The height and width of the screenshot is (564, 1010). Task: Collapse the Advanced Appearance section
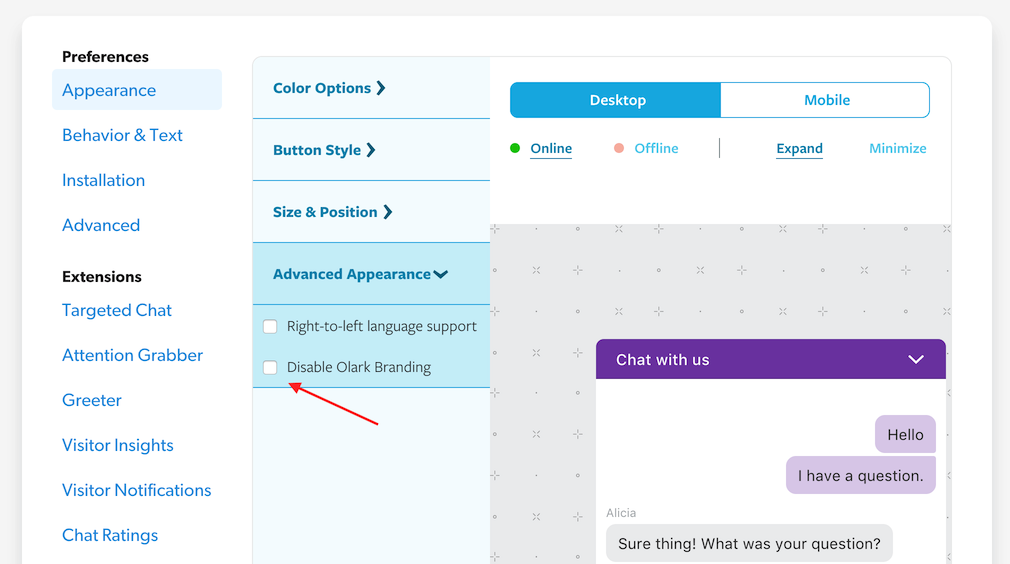tap(360, 274)
